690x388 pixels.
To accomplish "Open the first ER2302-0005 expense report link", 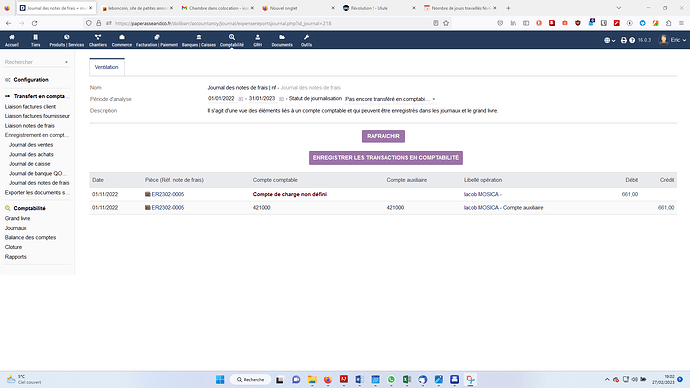I will pos(168,194).
